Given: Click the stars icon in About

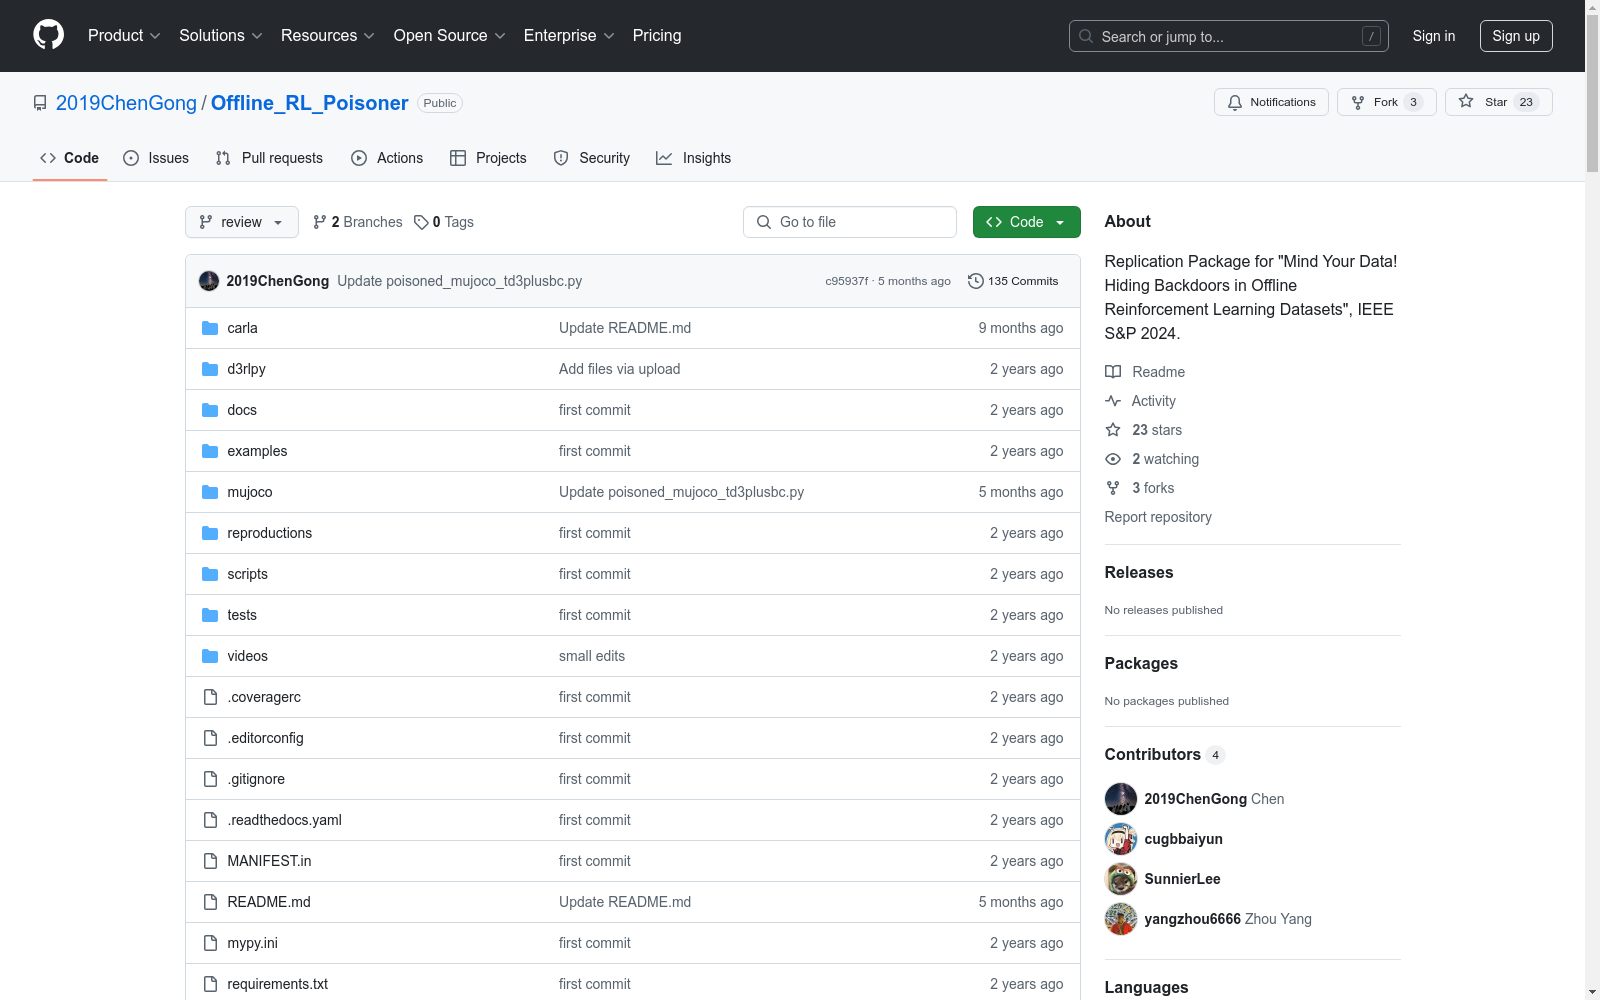Looking at the screenshot, I should click(1113, 430).
